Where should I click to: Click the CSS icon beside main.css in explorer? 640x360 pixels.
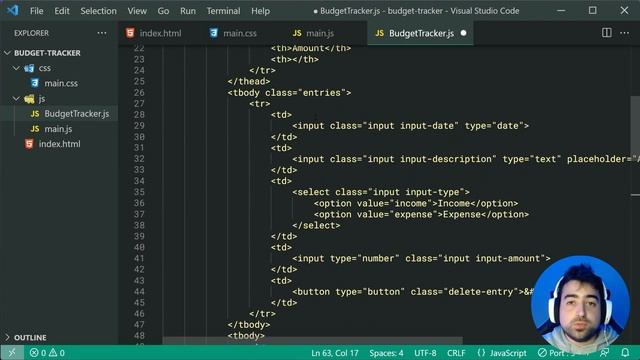(35, 83)
